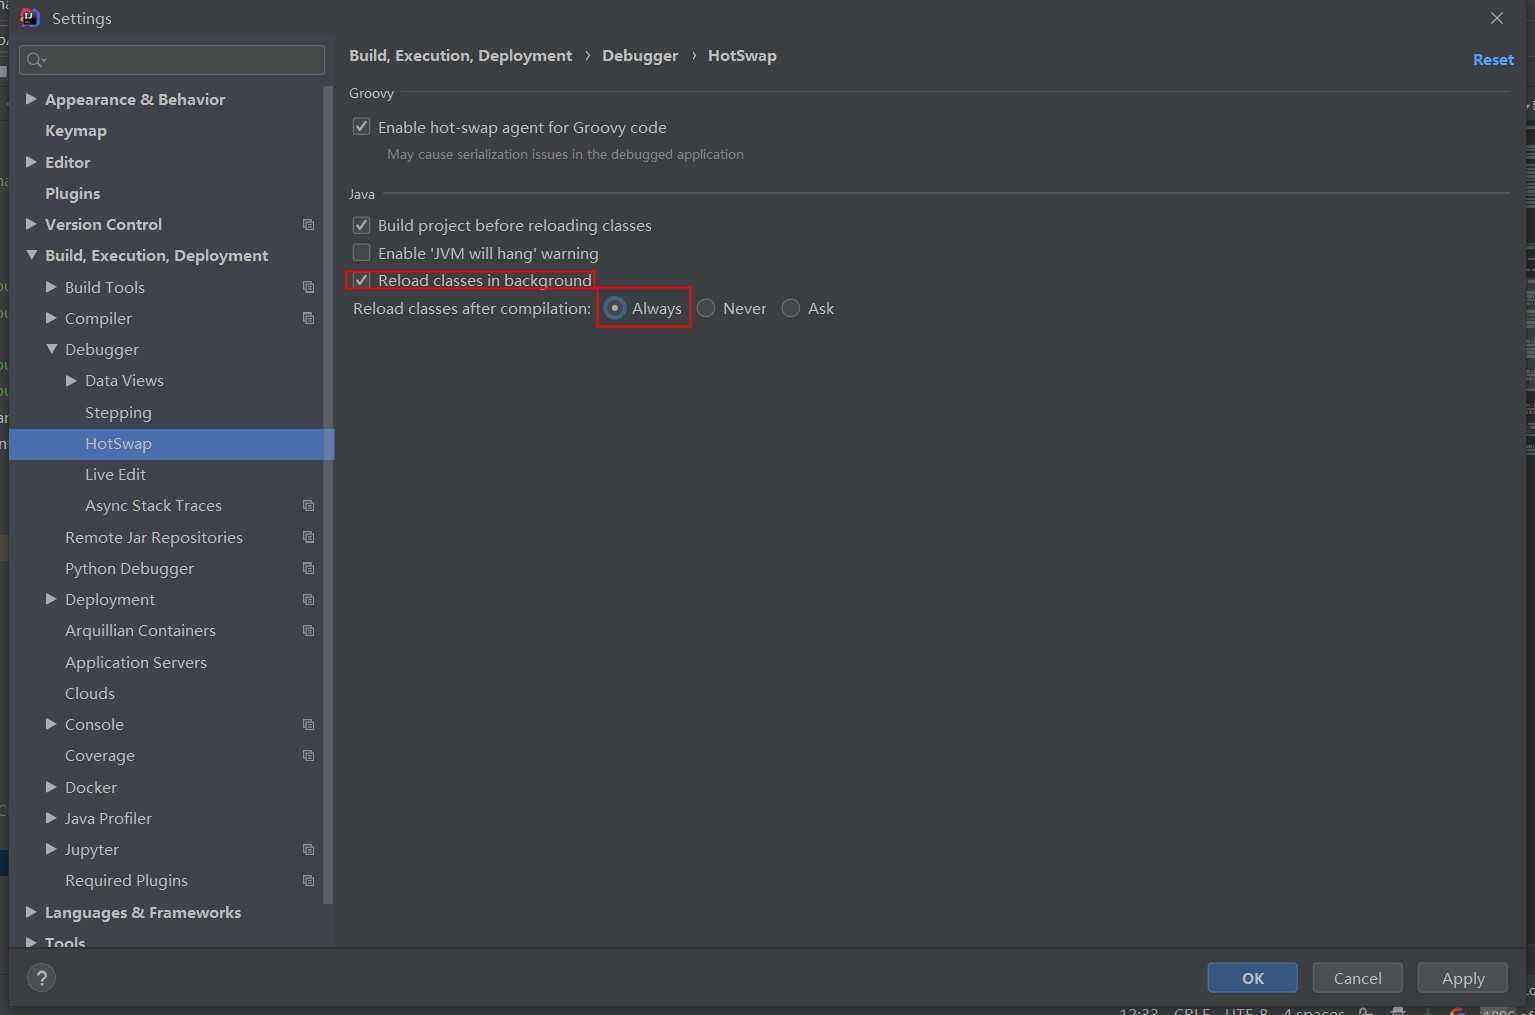Click the project-level icon beside Build Tools

tap(308, 288)
